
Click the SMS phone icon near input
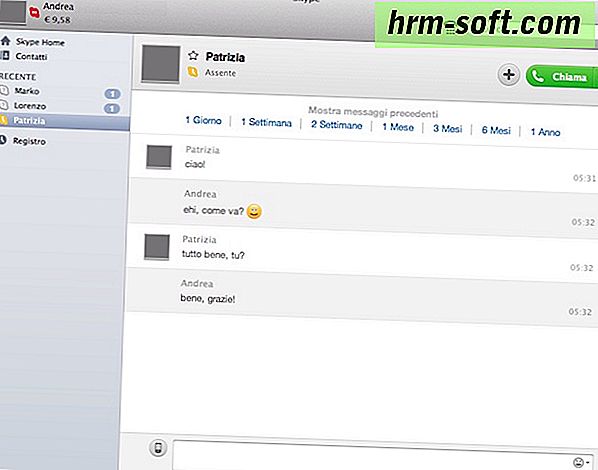[x=158, y=447]
